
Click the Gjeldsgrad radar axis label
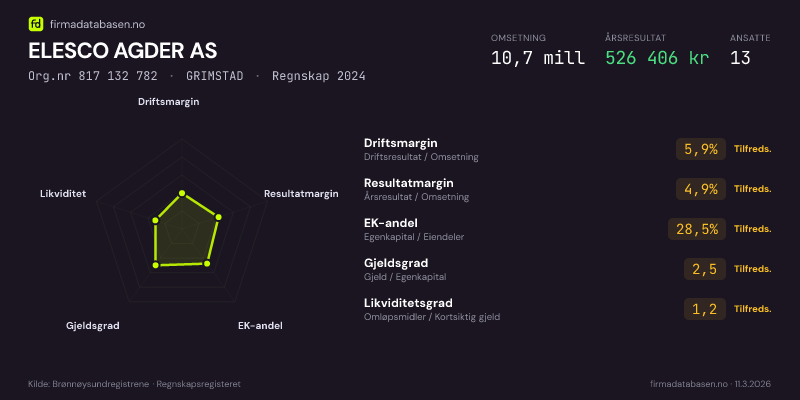[93, 326]
